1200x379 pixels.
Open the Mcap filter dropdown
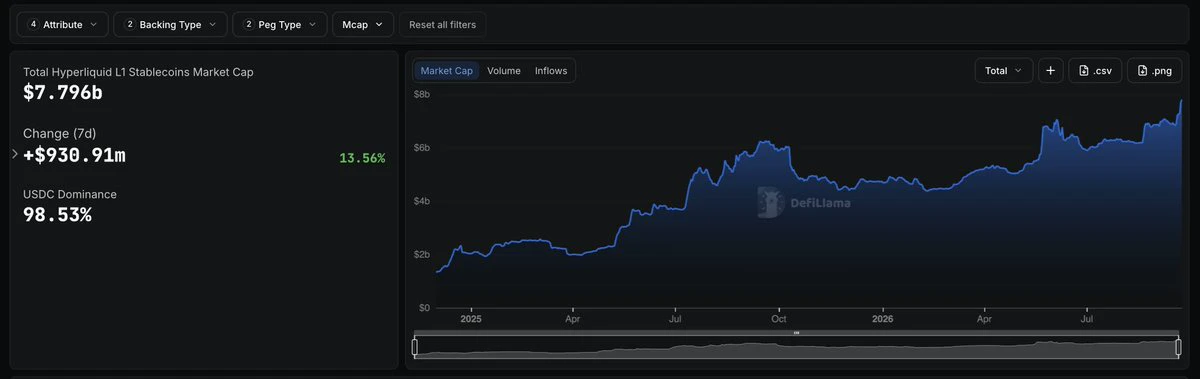pyautogui.click(x=363, y=24)
